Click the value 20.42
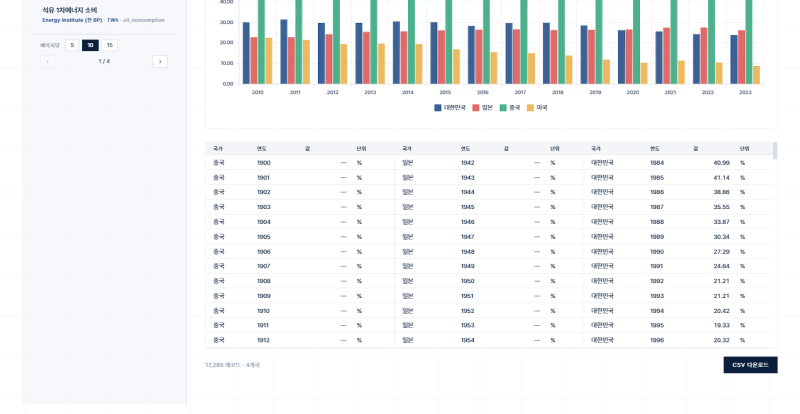The height and width of the screenshot is (414, 800). (721, 311)
